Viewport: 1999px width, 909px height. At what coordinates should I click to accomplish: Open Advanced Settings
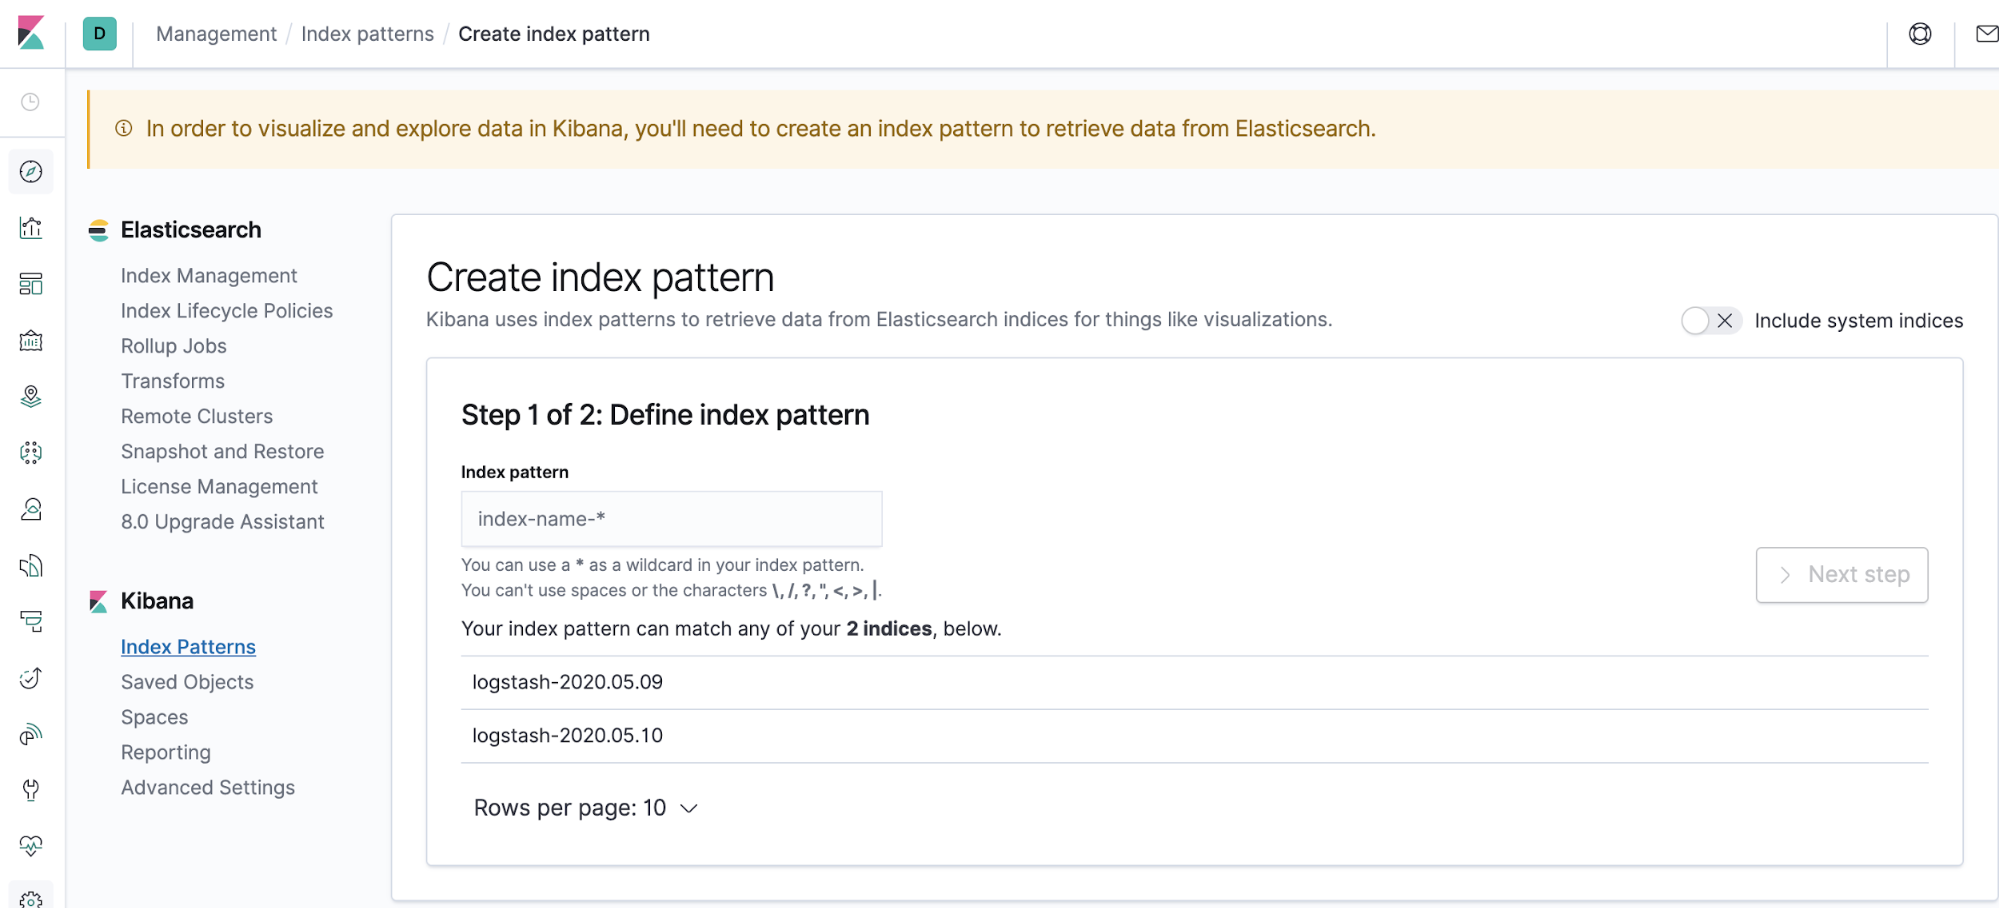pyautogui.click(x=208, y=788)
